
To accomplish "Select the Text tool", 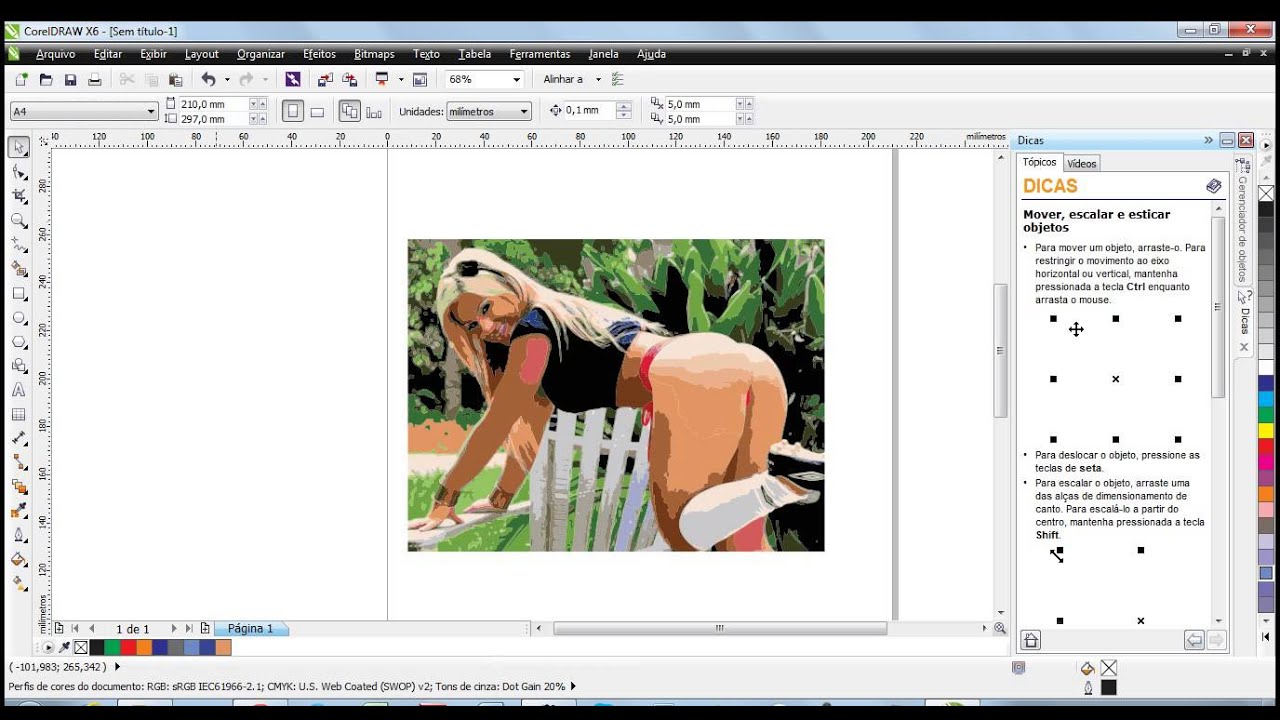I will [x=19, y=390].
